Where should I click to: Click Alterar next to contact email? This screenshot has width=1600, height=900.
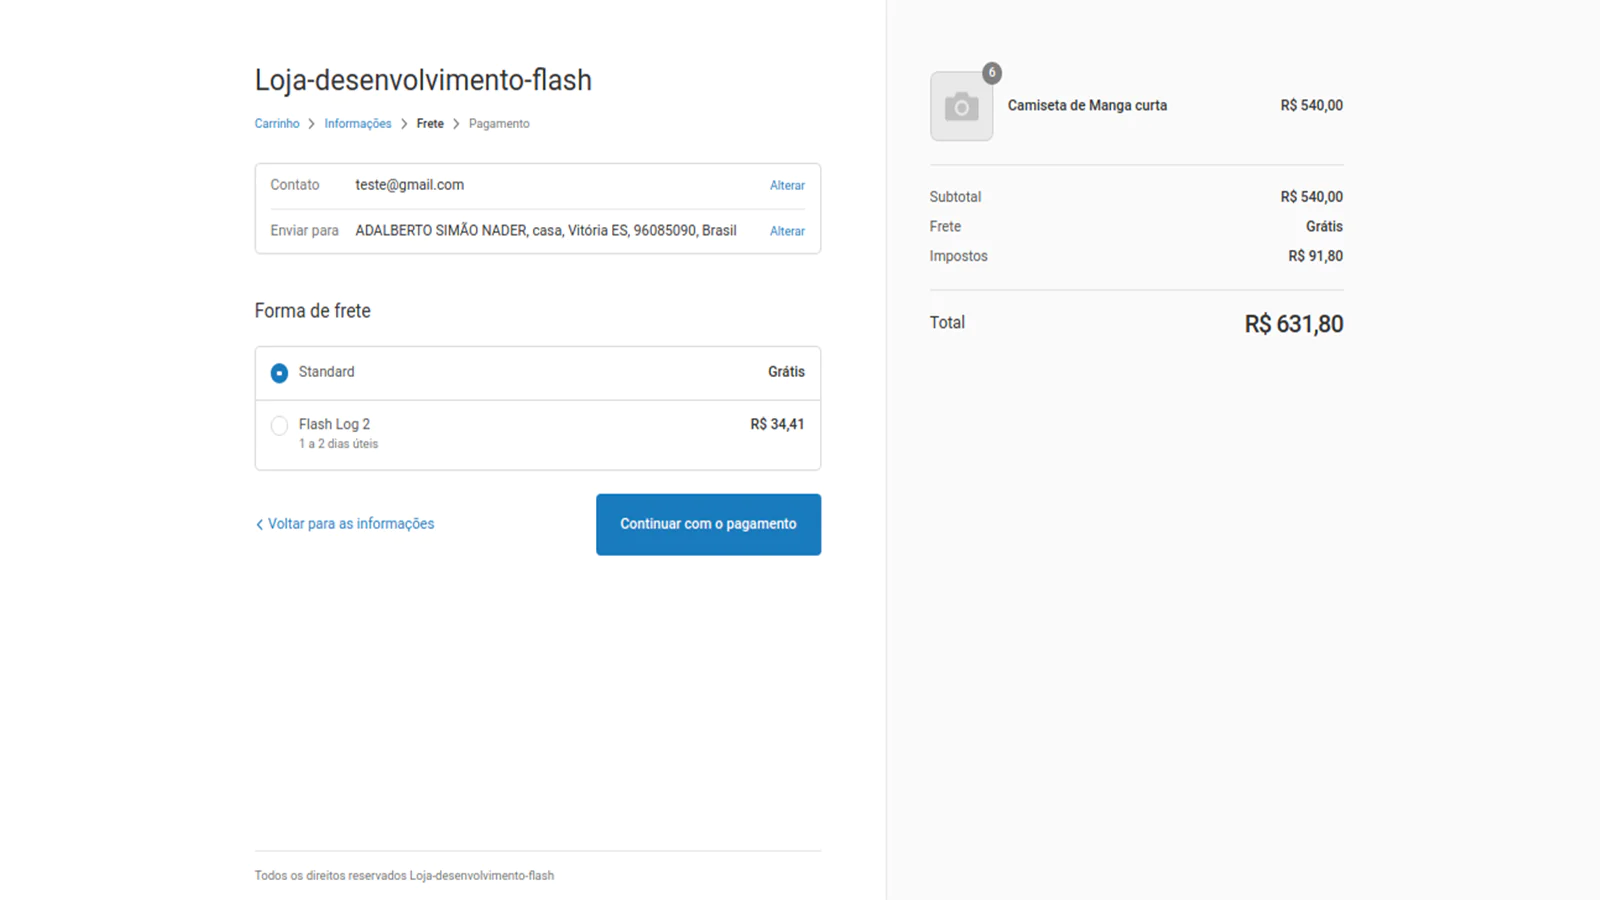[x=787, y=186]
